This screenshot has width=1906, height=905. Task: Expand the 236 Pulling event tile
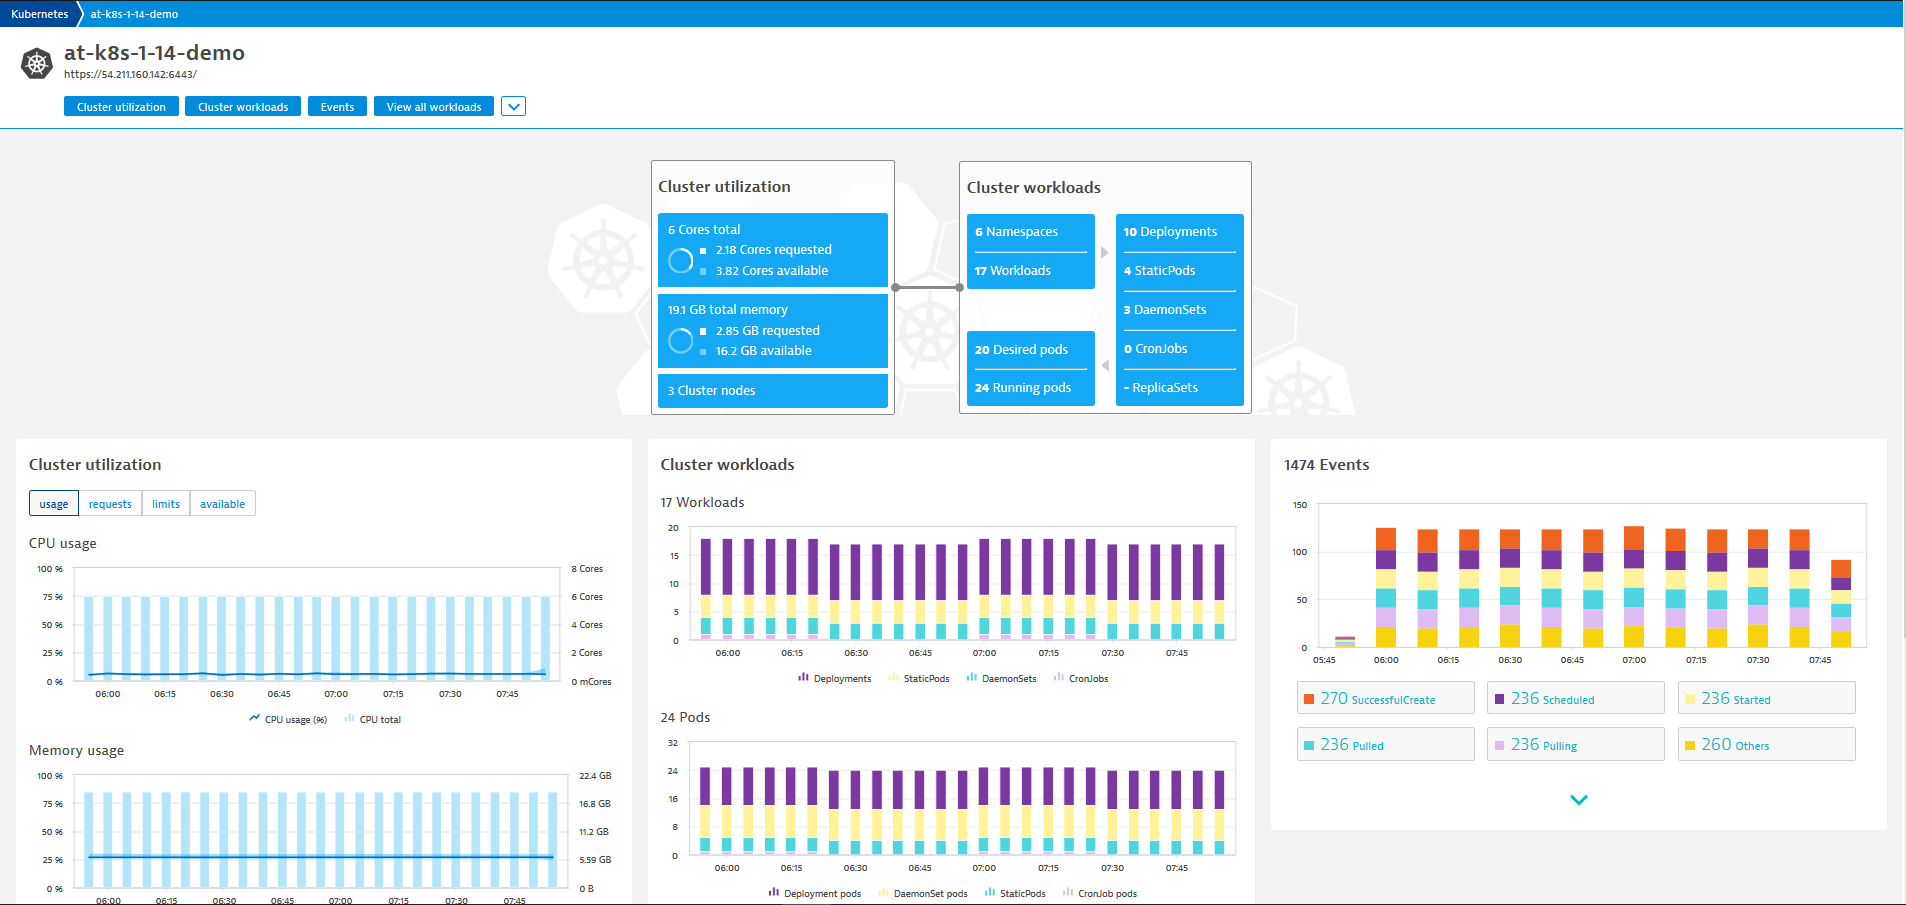(x=1575, y=744)
